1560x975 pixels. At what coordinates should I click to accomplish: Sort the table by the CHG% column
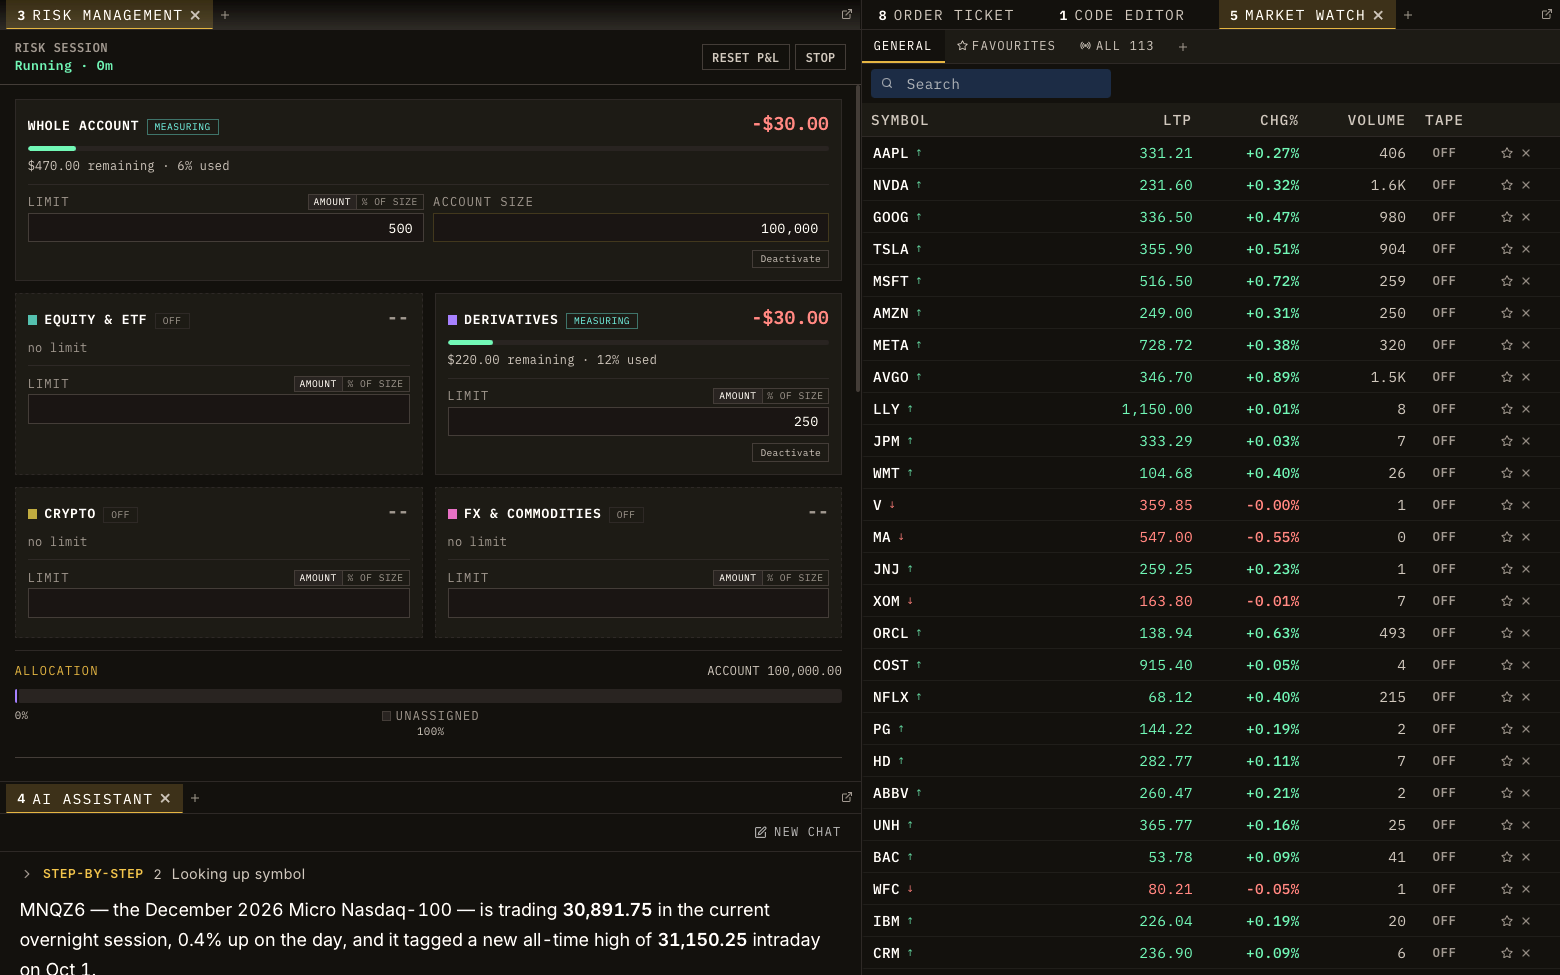click(x=1279, y=120)
